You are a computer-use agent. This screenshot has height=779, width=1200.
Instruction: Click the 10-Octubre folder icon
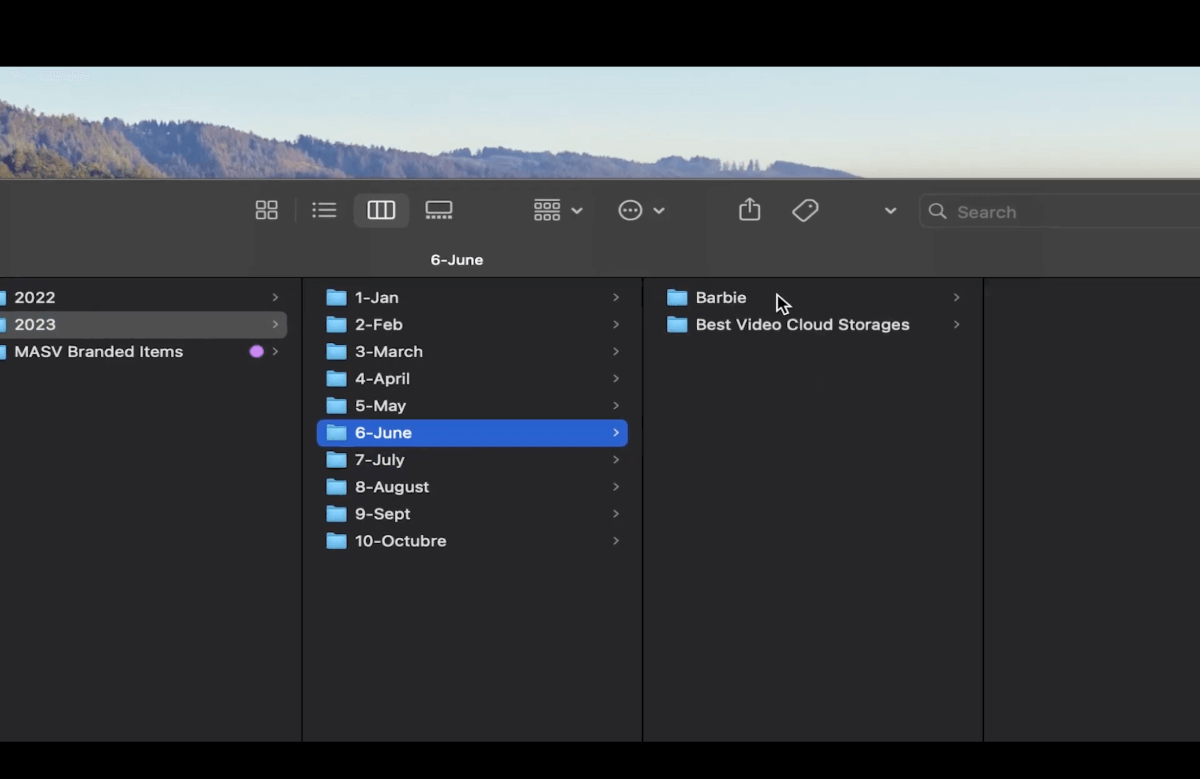point(337,541)
